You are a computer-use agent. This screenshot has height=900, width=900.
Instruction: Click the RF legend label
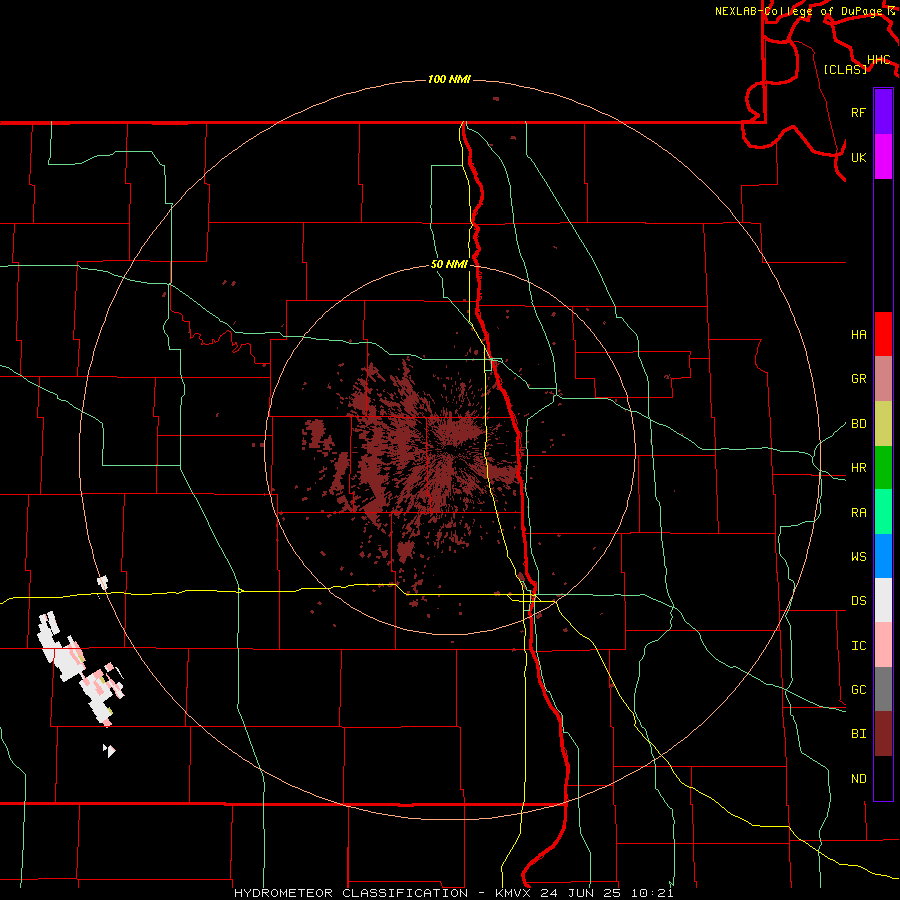click(858, 112)
